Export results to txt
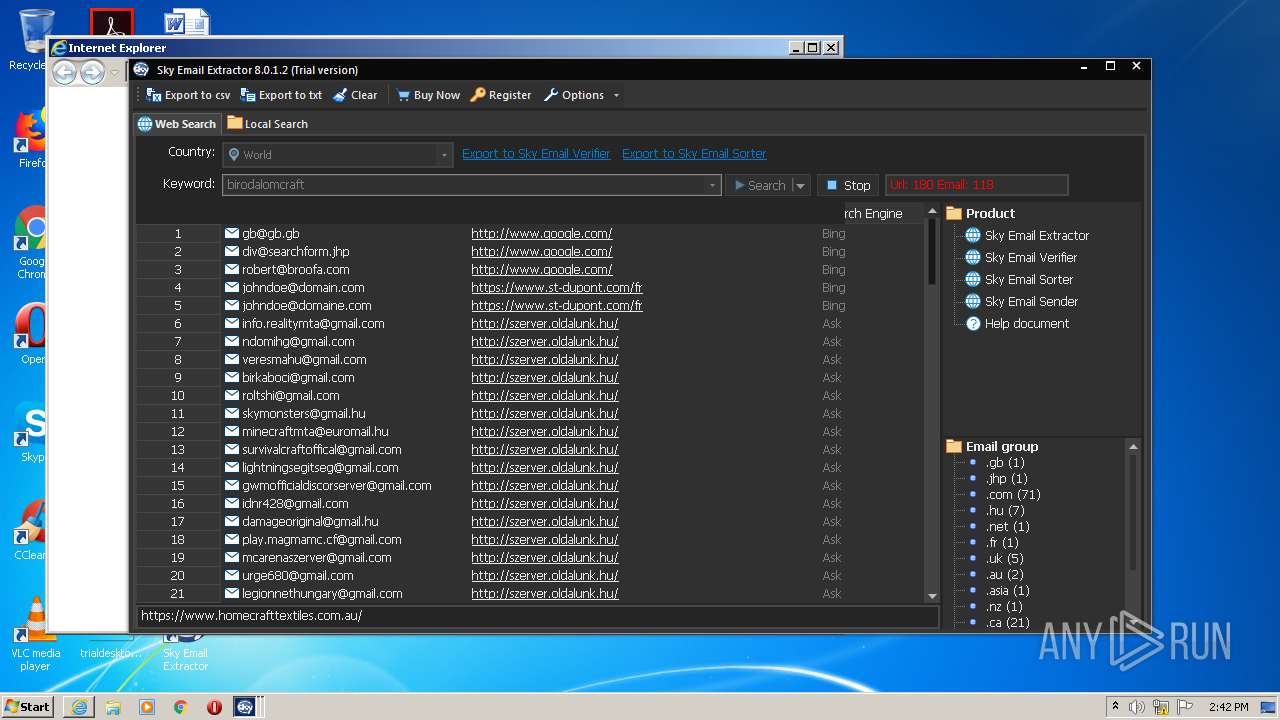This screenshot has height=720, width=1280. pyautogui.click(x=281, y=95)
